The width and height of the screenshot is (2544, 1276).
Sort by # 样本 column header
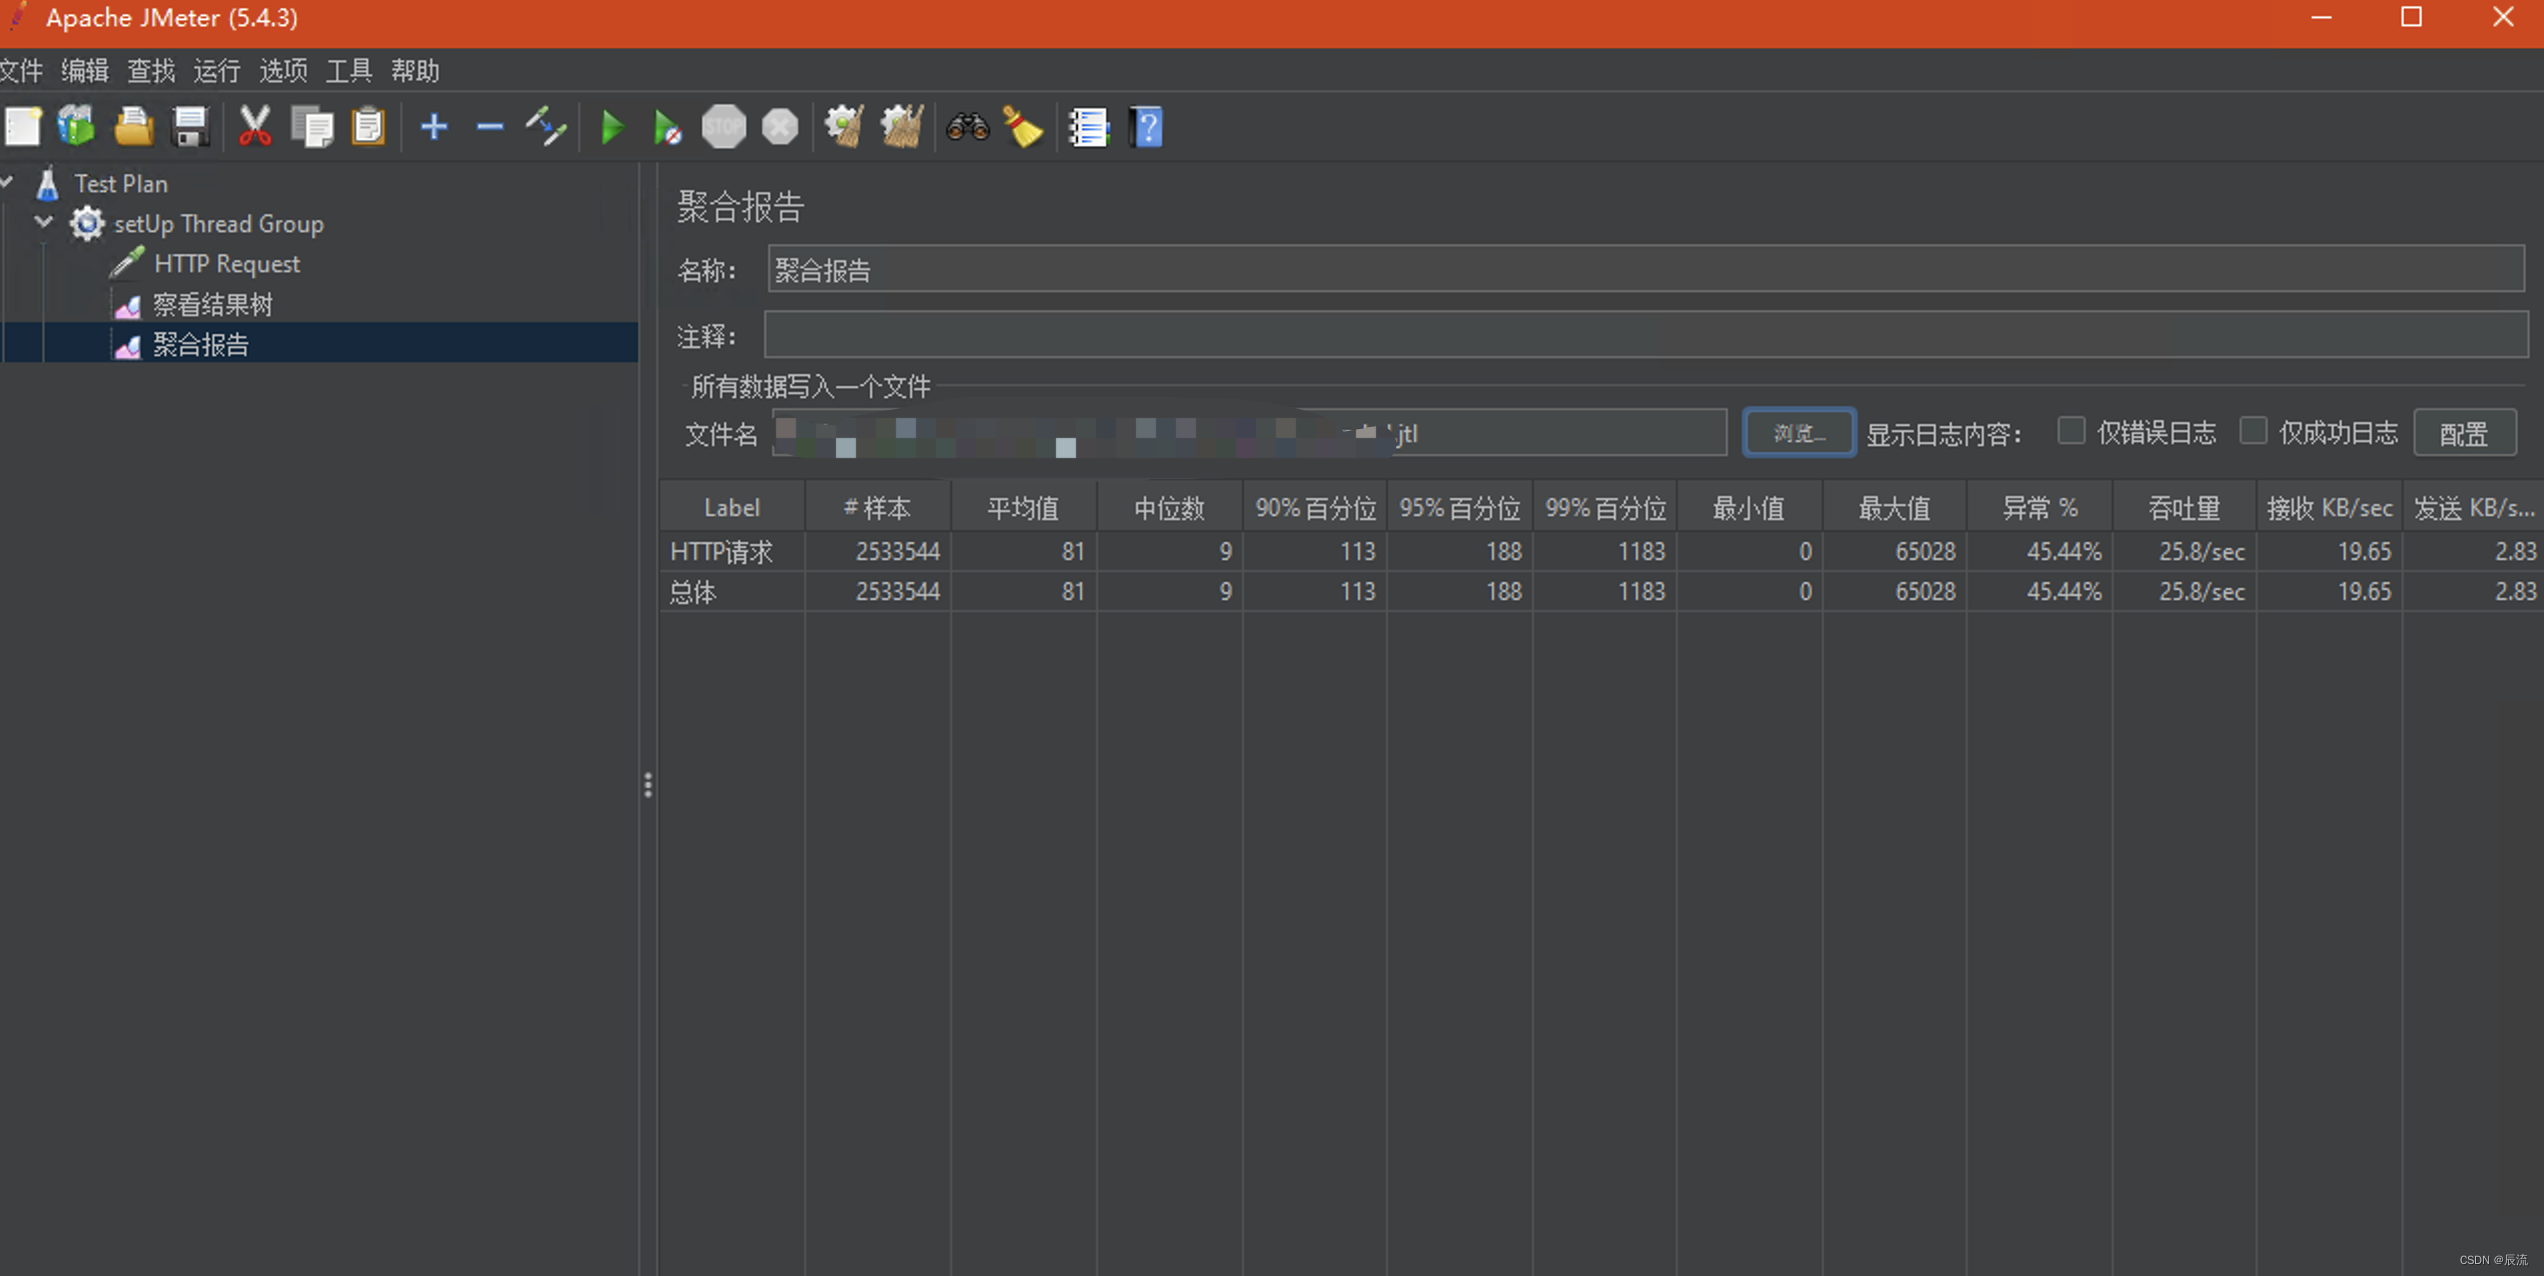coord(877,508)
